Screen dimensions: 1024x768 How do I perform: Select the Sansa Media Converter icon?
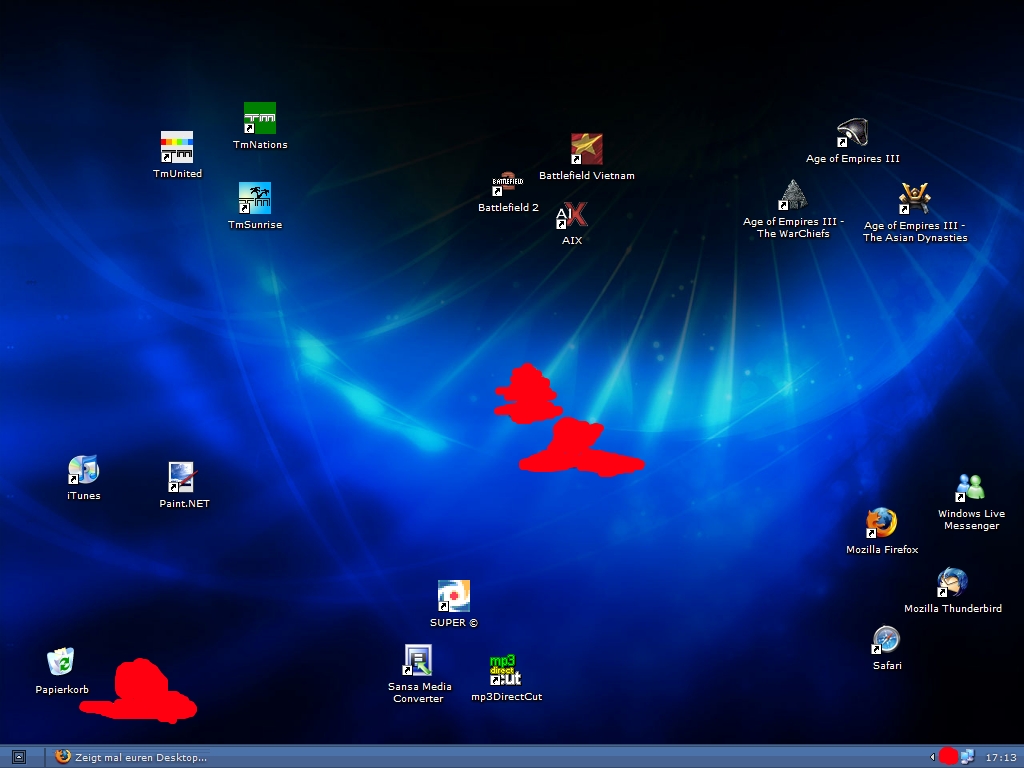(x=418, y=660)
